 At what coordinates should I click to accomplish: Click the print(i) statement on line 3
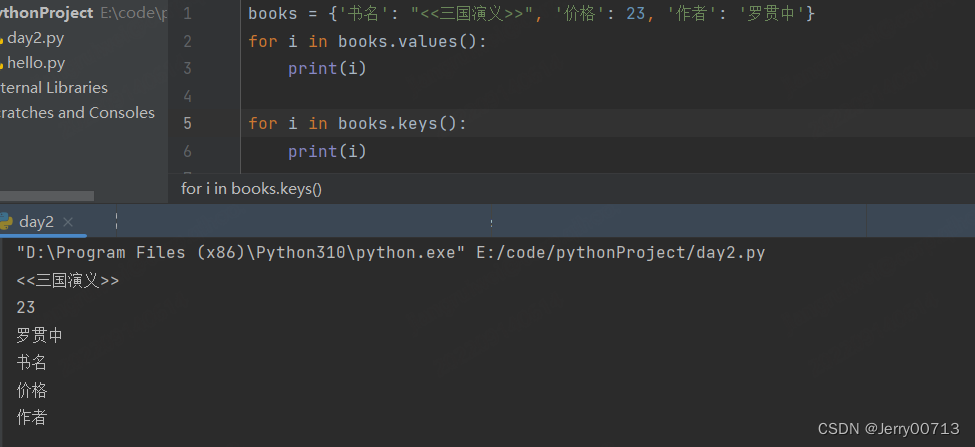[x=328, y=68]
